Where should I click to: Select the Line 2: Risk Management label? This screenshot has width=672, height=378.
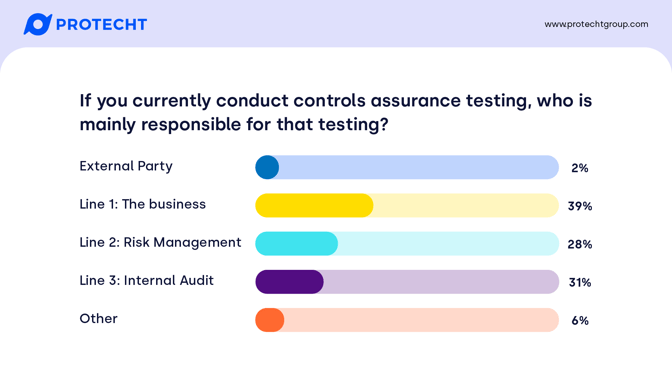point(160,243)
